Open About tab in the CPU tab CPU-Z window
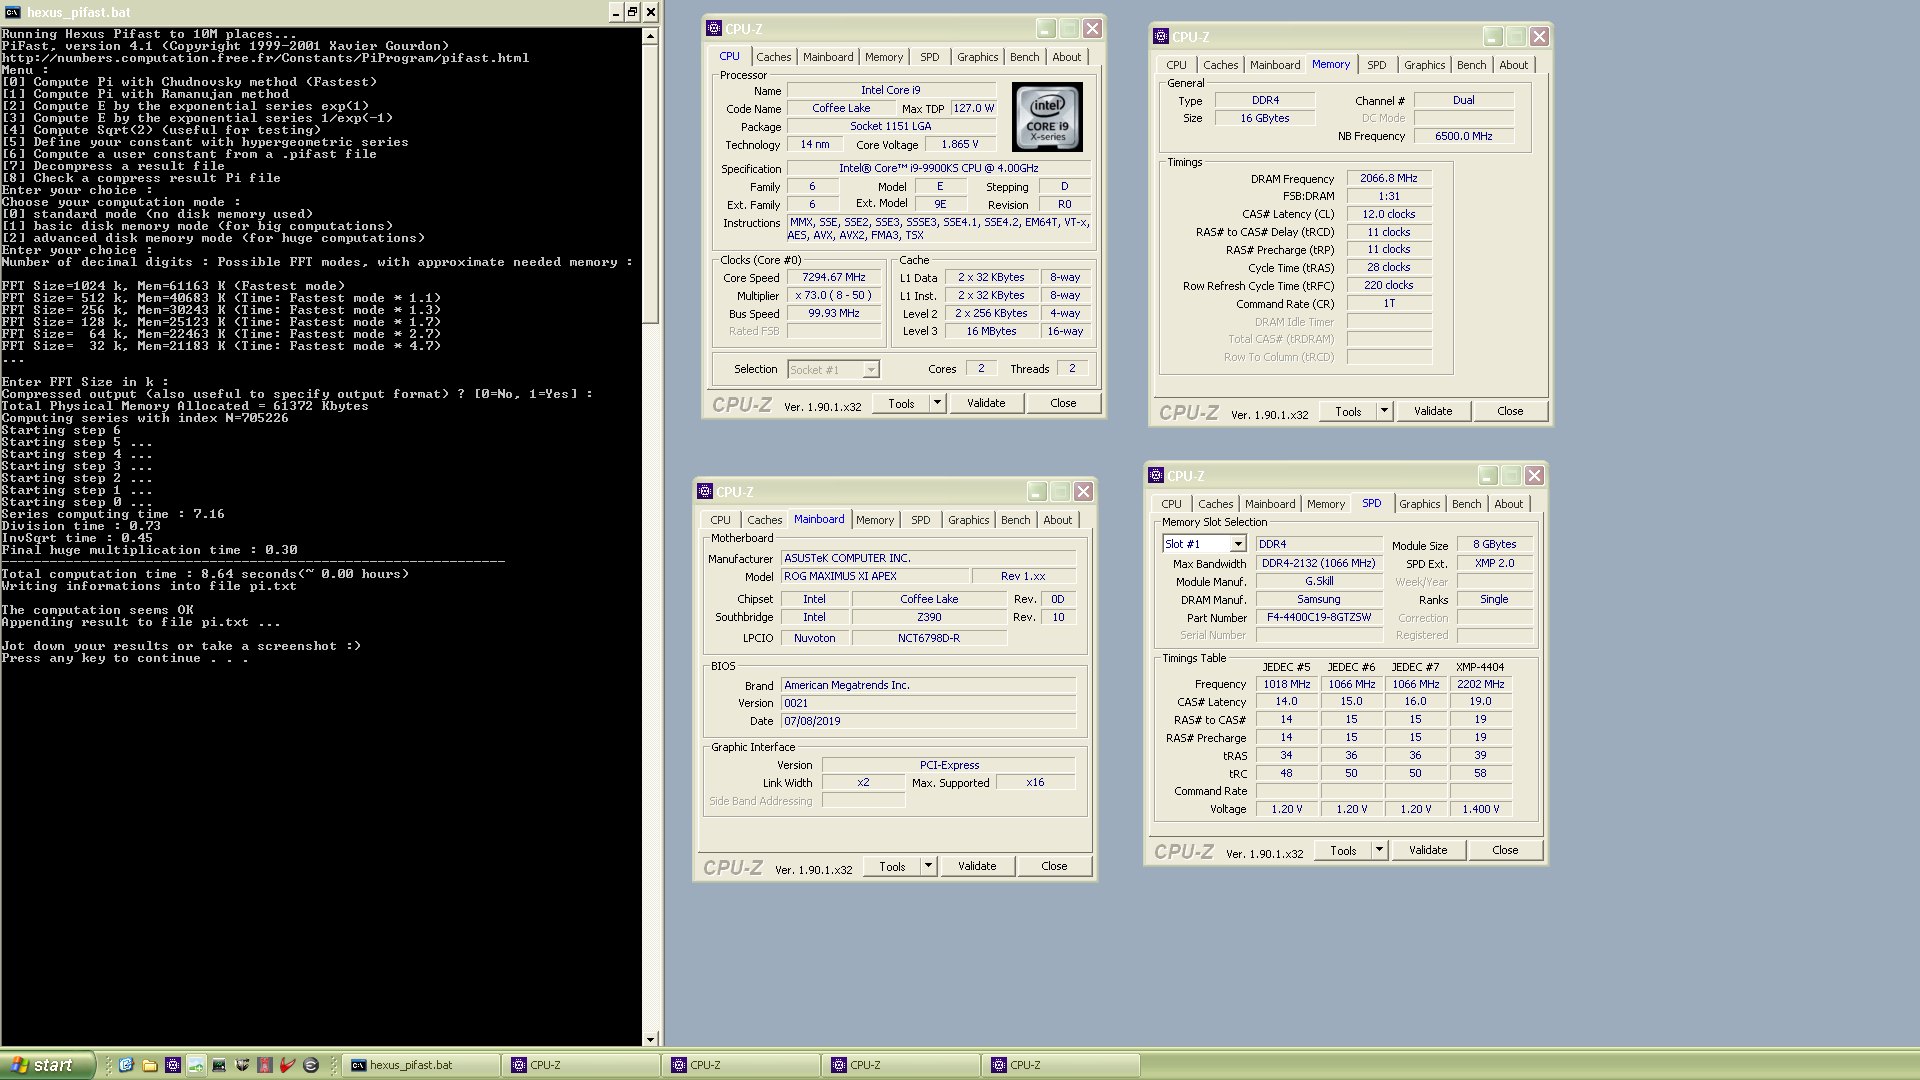 tap(1066, 57)
